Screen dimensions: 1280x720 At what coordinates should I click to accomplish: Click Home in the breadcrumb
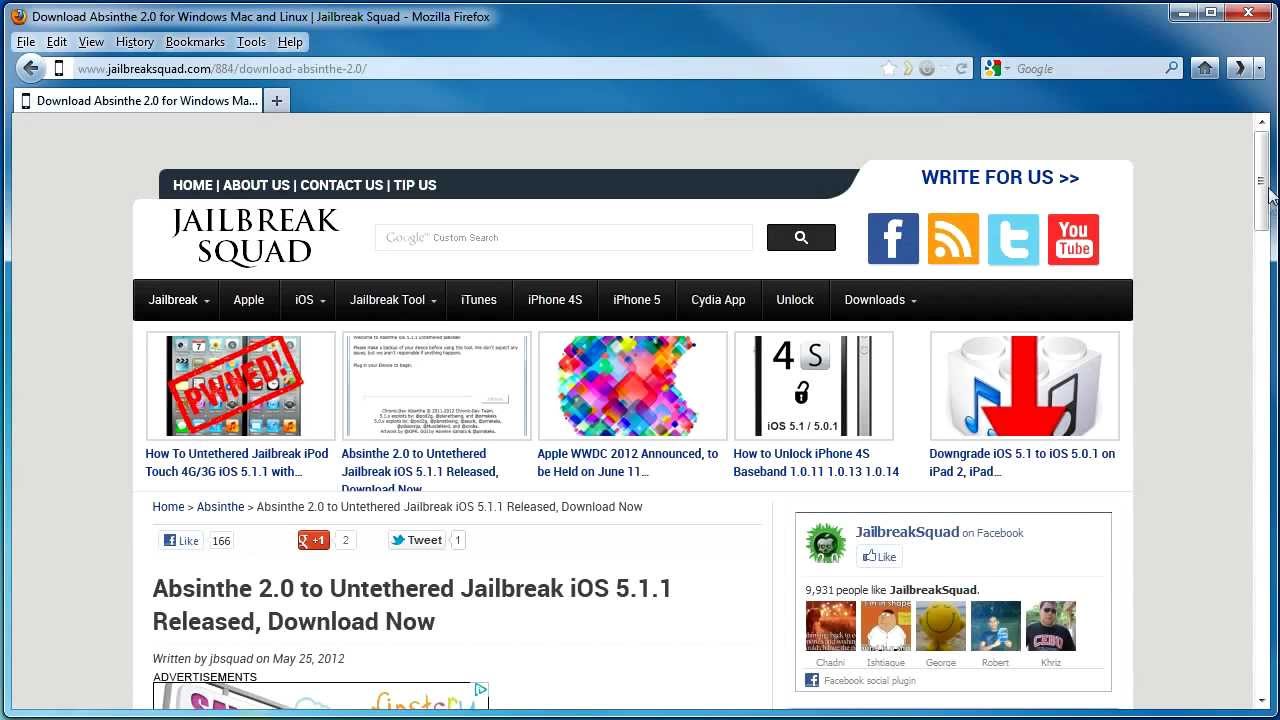[x=168, y=507]
